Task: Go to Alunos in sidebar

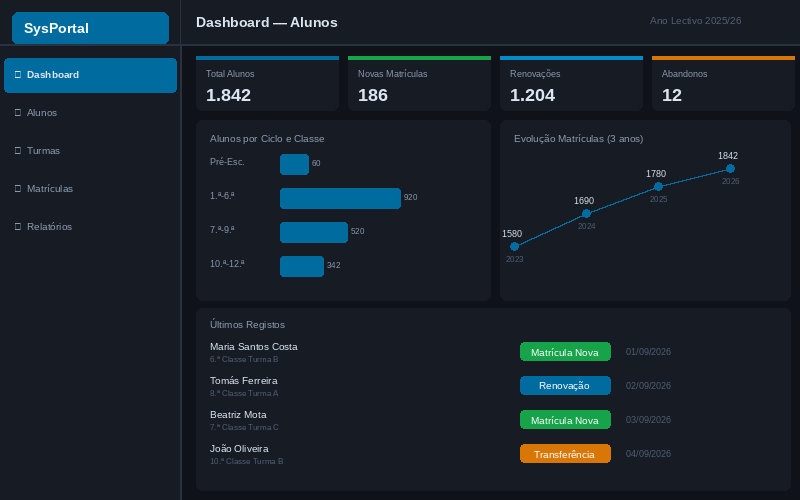Action: (x=90, y=113)
